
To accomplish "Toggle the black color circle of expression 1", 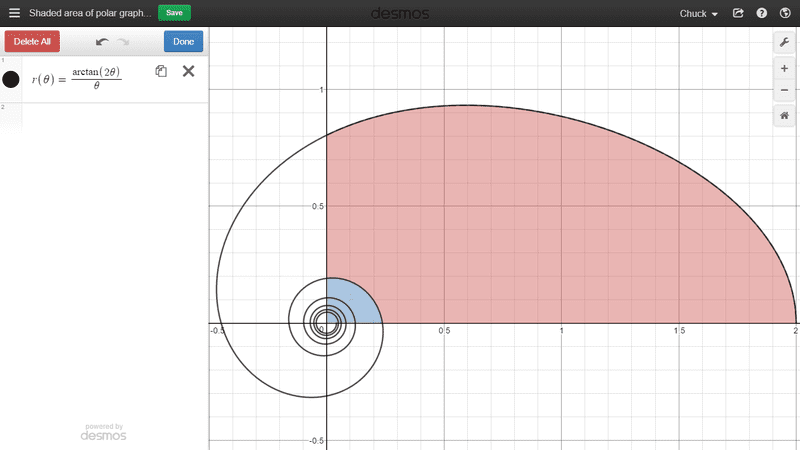I will point(11,79).
